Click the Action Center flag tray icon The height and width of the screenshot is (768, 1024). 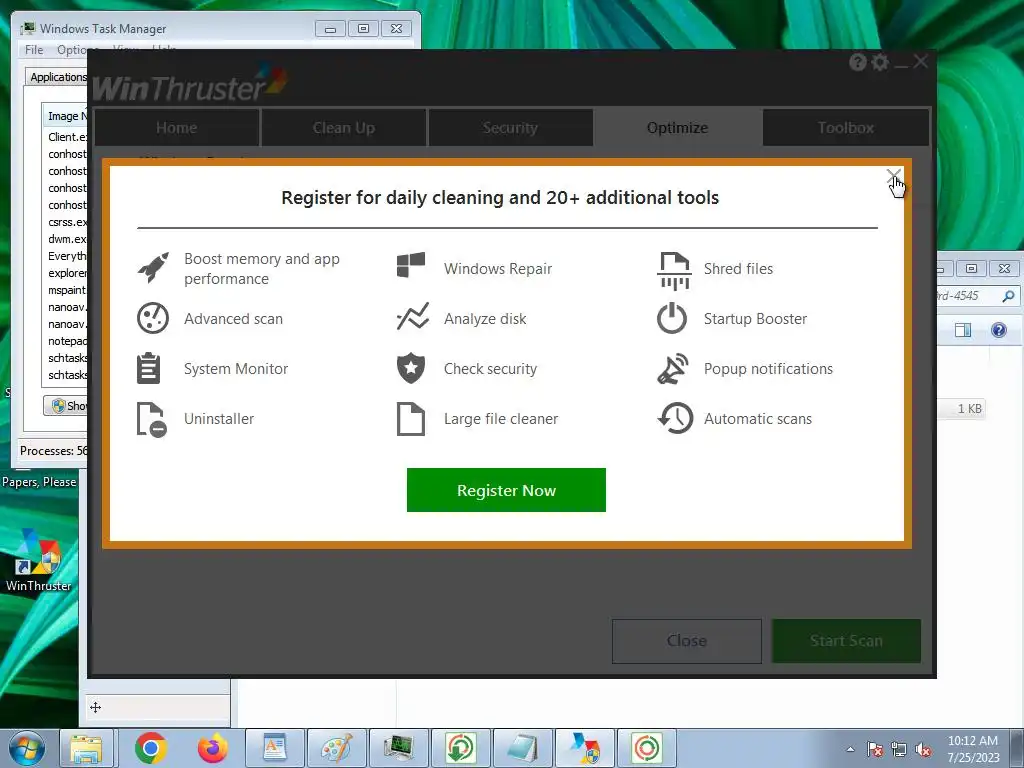pyautogui.click(x=874, y=749)
